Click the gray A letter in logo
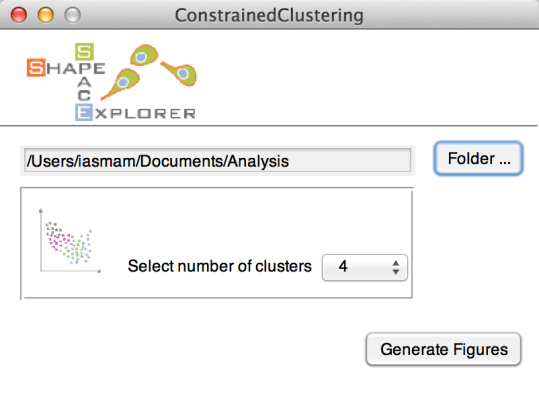This screenshot has width=539, height=394. 85,82
